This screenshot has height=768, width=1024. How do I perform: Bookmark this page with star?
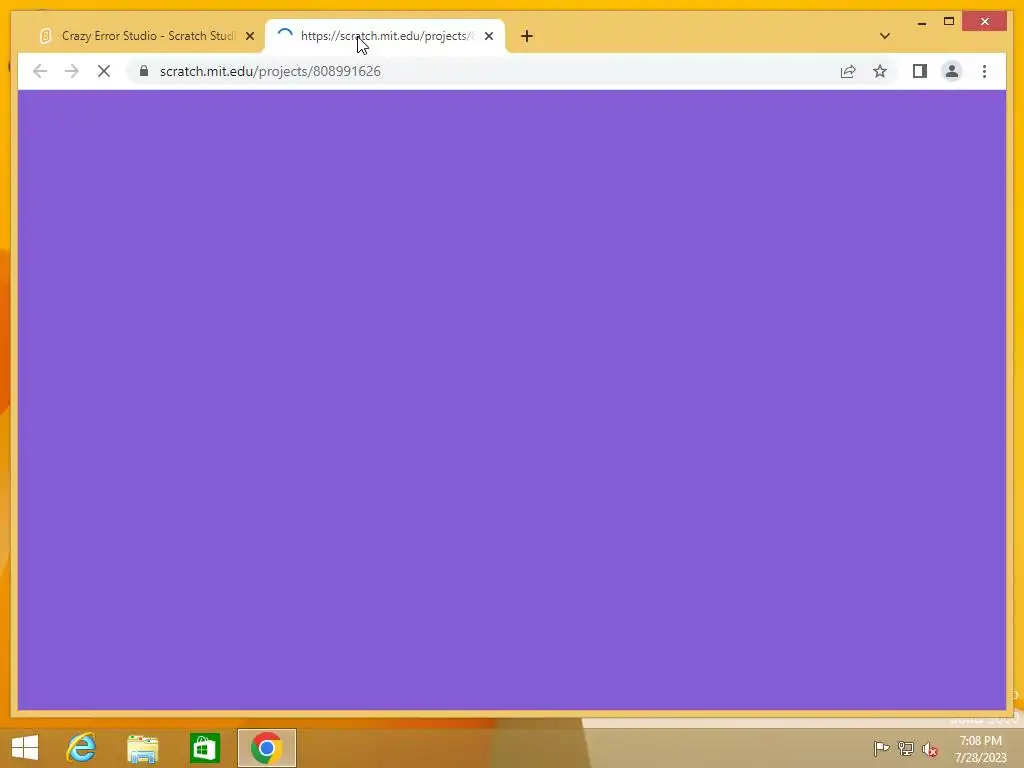pyautogui.click(x=880, y=71)
